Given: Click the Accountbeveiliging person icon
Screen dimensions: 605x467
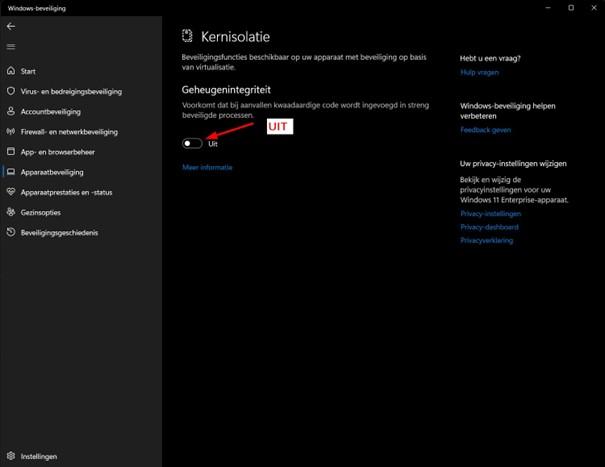Looking at the screenshot, I should [11, 111].
